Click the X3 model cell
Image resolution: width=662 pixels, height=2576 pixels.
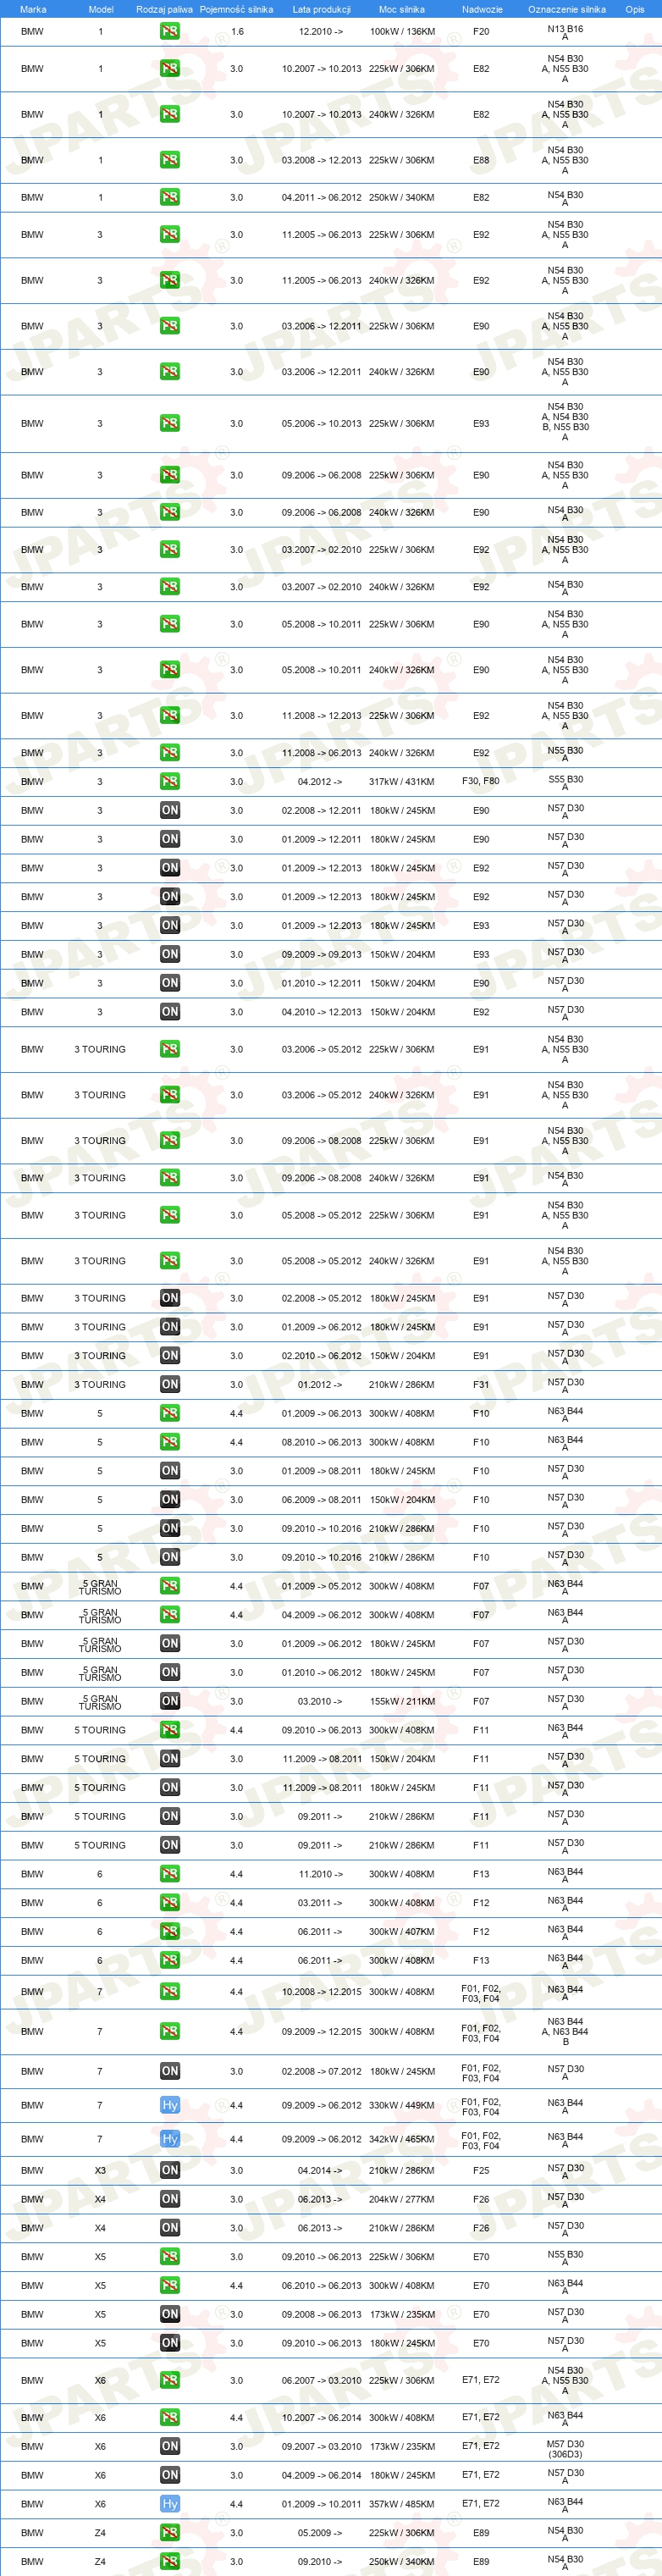pos(100,2170)
